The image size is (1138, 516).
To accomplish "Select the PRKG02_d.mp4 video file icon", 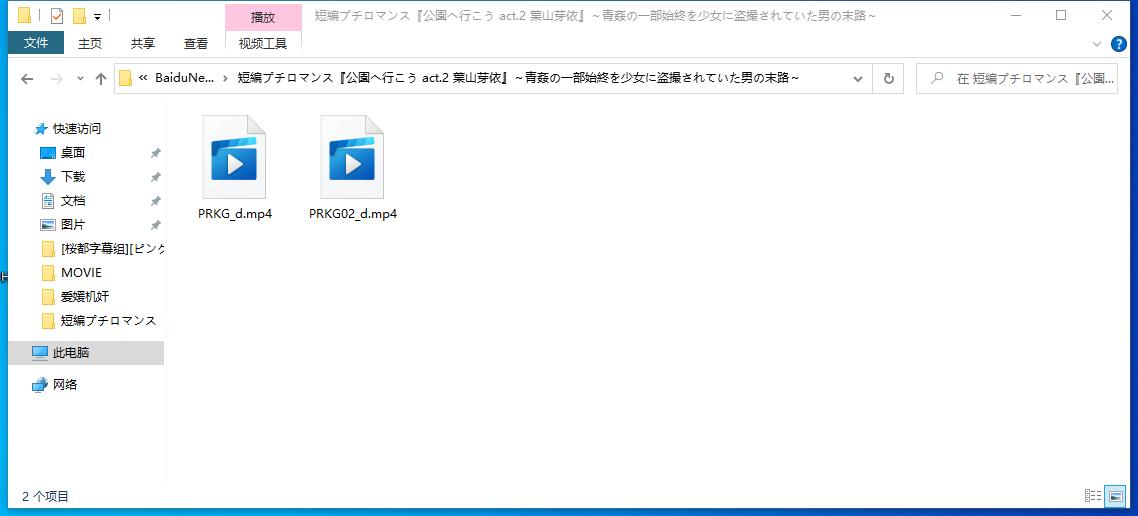I will [352, 157].
